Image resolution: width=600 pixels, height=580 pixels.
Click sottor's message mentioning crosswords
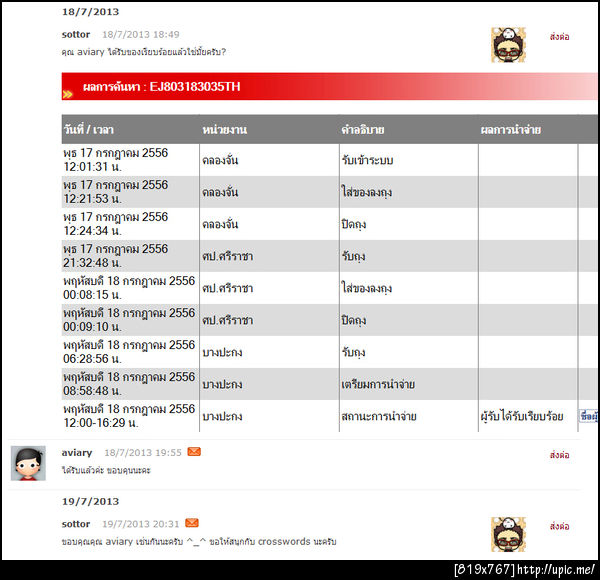(199, 542)
